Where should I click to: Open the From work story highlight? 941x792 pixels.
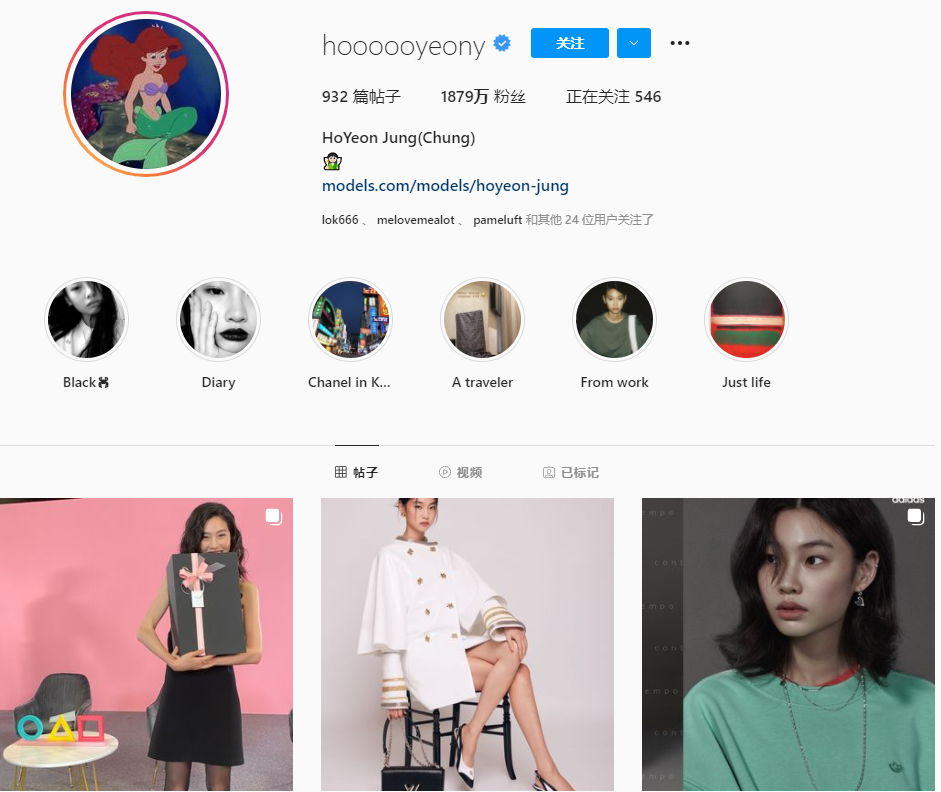615,319
